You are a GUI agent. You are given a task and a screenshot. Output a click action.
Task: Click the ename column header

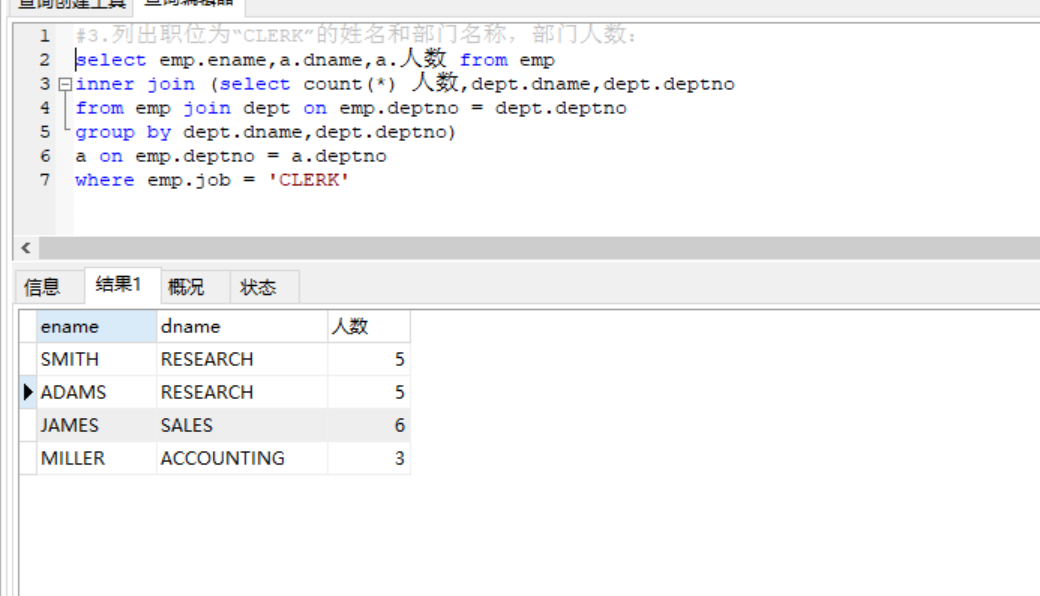95,326
